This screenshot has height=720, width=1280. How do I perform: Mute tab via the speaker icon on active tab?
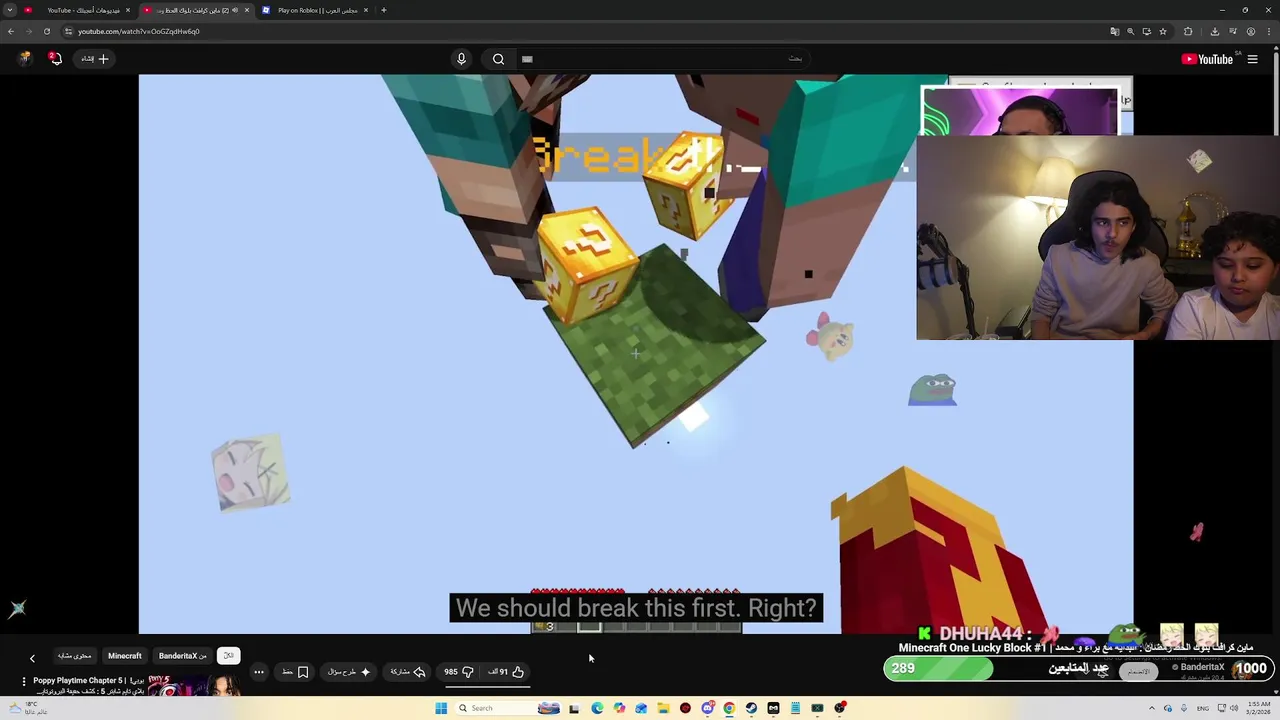(235, 10)
